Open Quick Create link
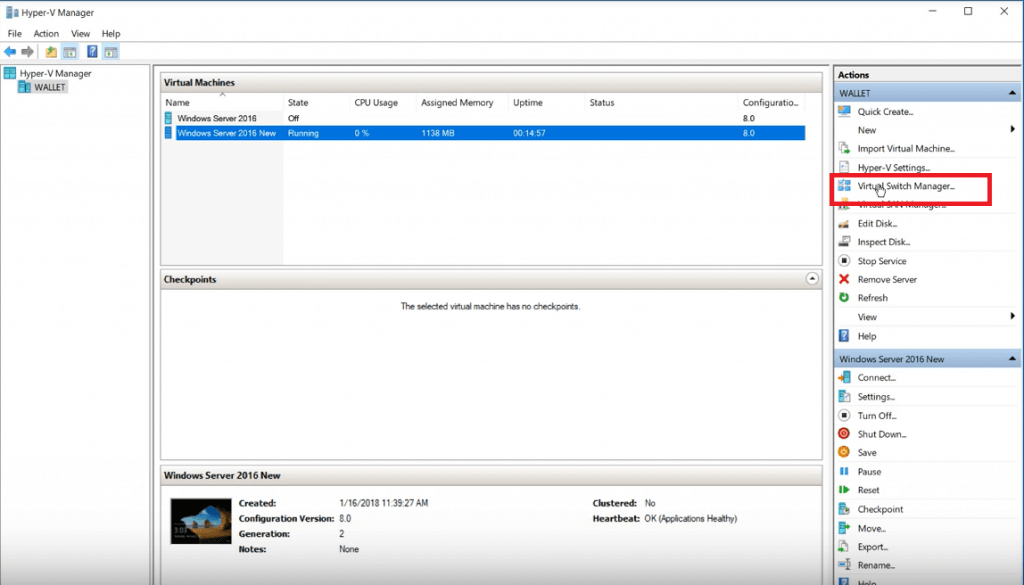Image resolution: width=1024 pixels, height=585 pixels. pyautogui.click(x=886, y=112)
